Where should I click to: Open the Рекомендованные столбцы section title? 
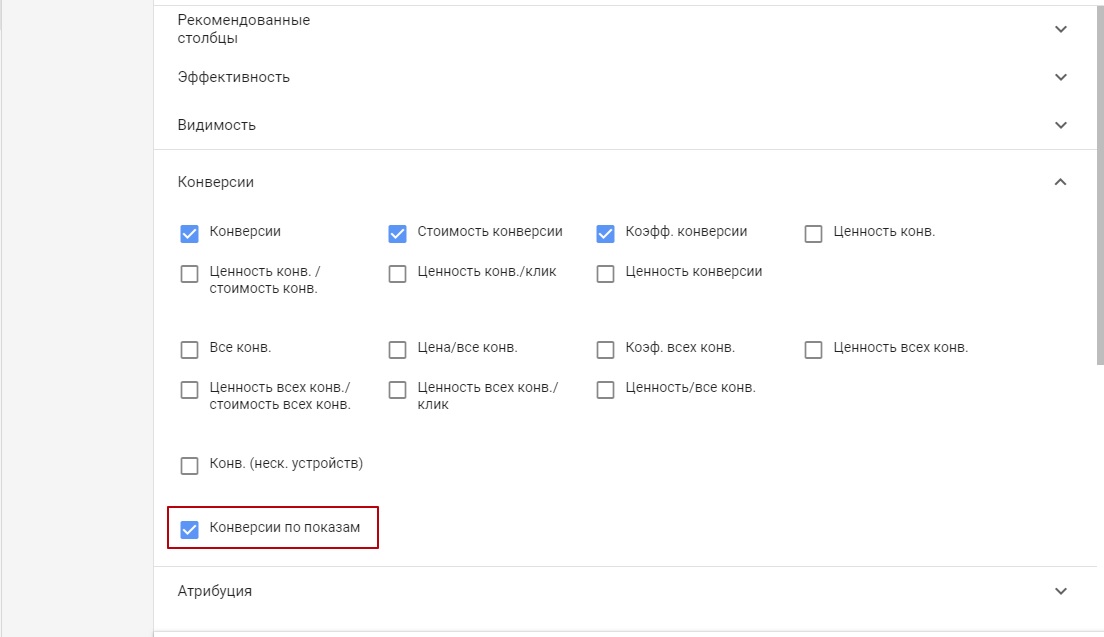[x=244, y=29]
